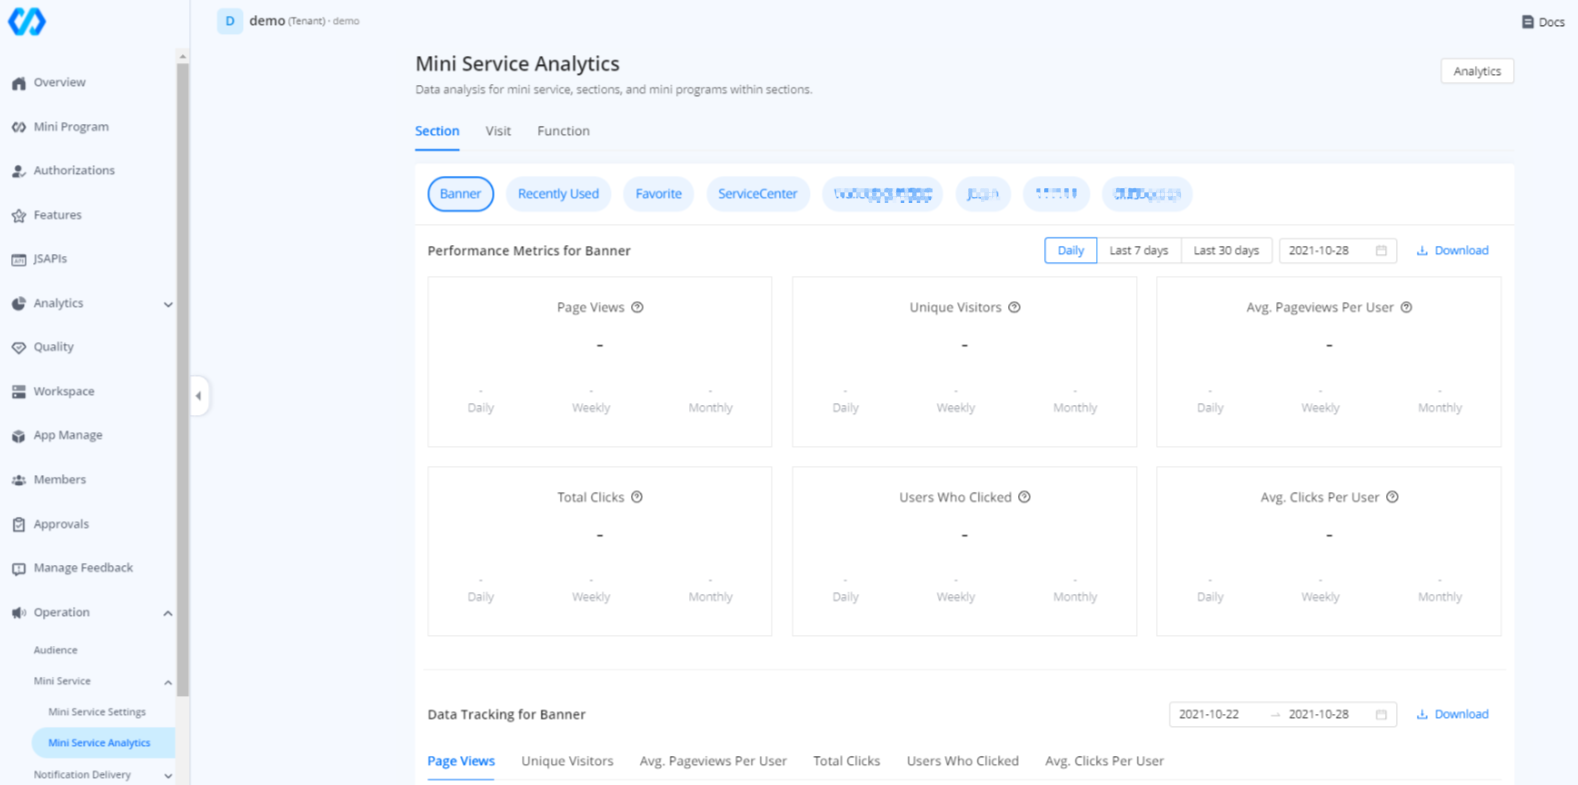Viewport: 1578px width, 785px height.
Task: Click the Features star icon
Action: (x=19, y=215)
